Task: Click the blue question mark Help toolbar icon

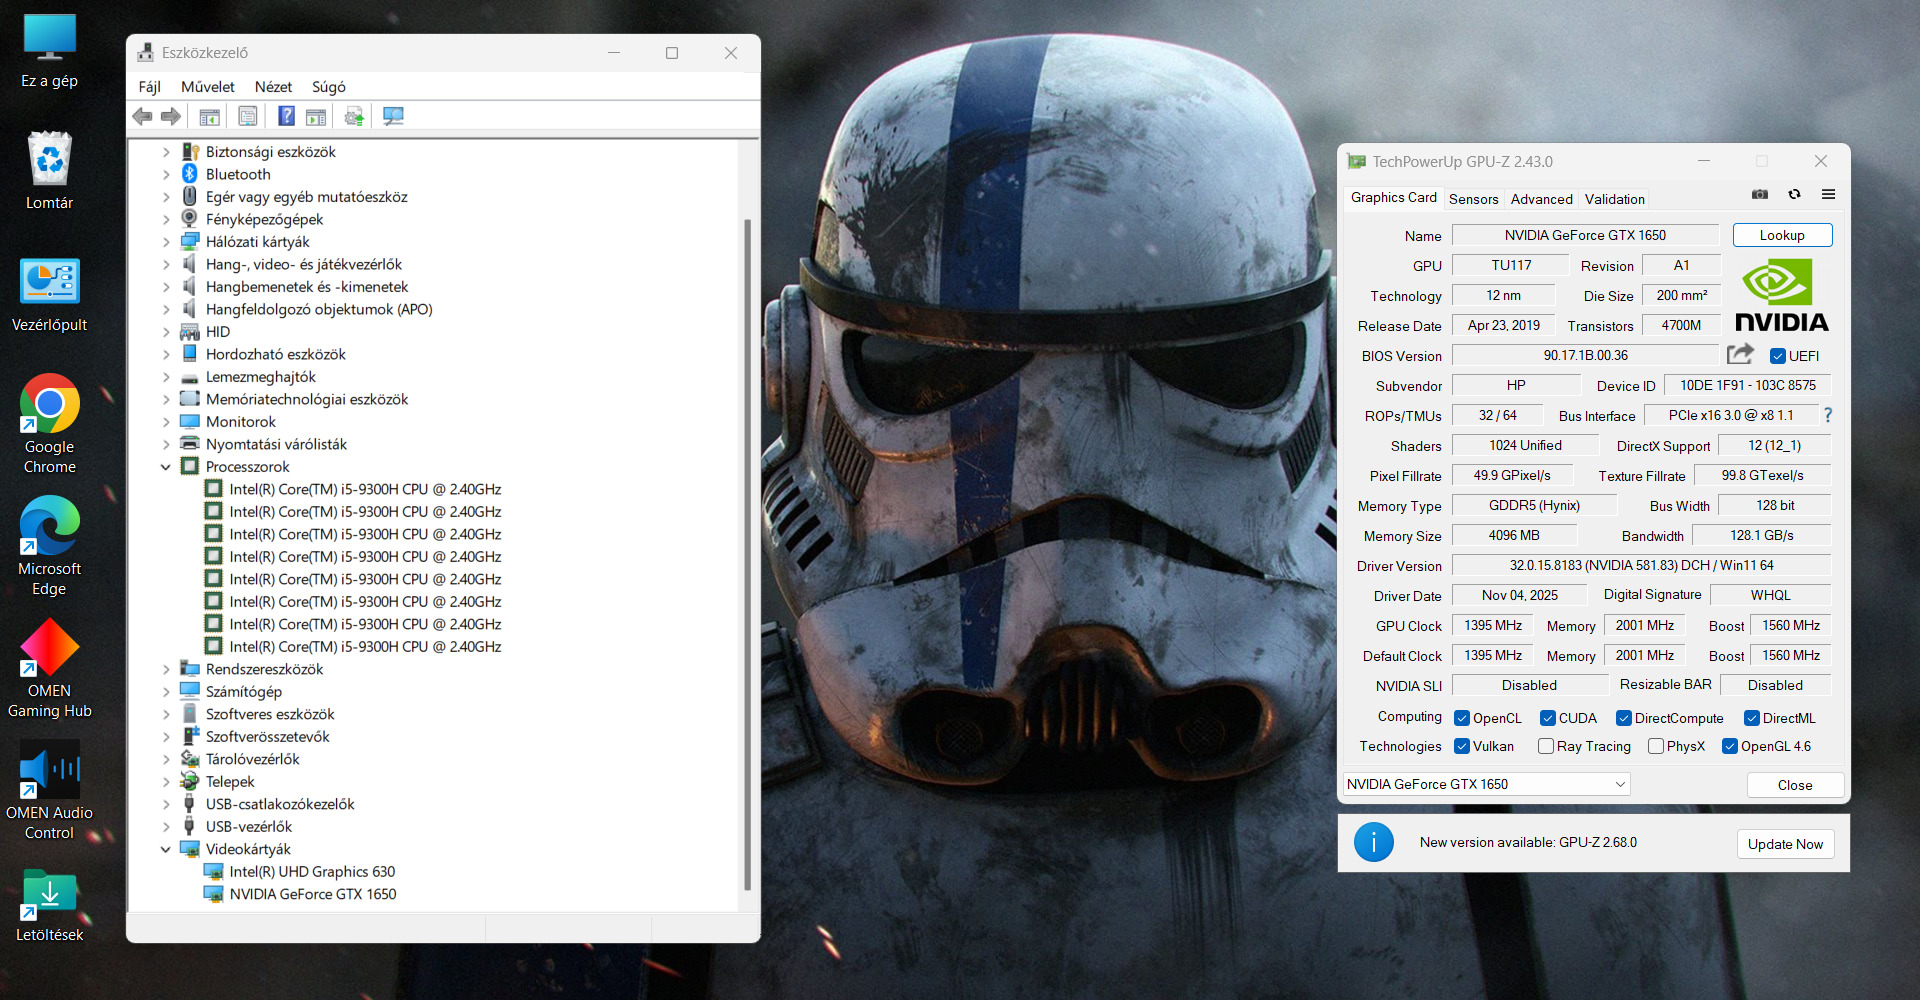Action: (286, 117)
